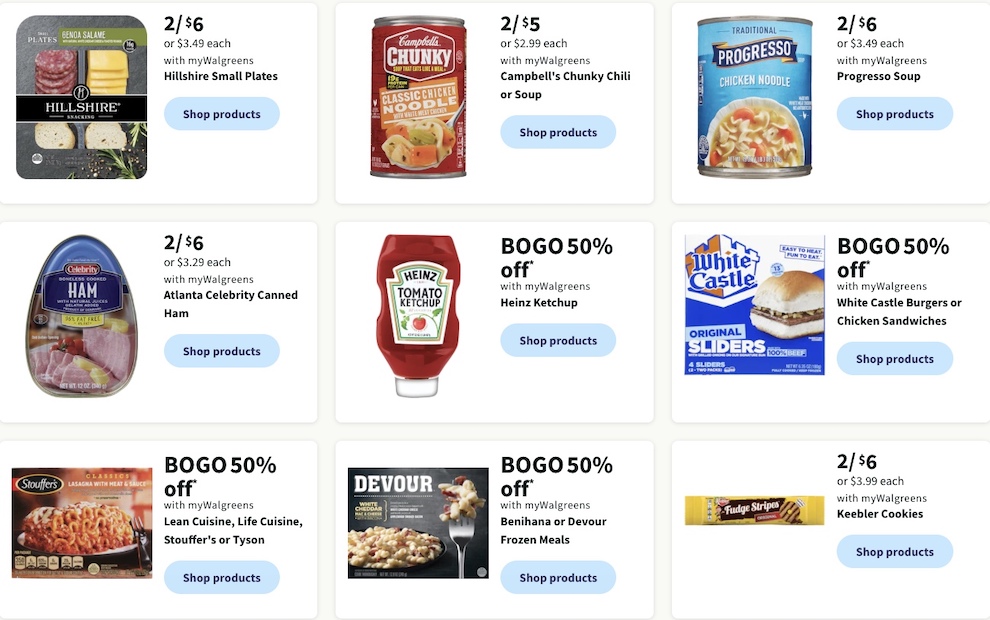Open Shop products for Heinz Ketchup
The width and height of the screenshot is (990, 620).
click(x=558, y=340)
